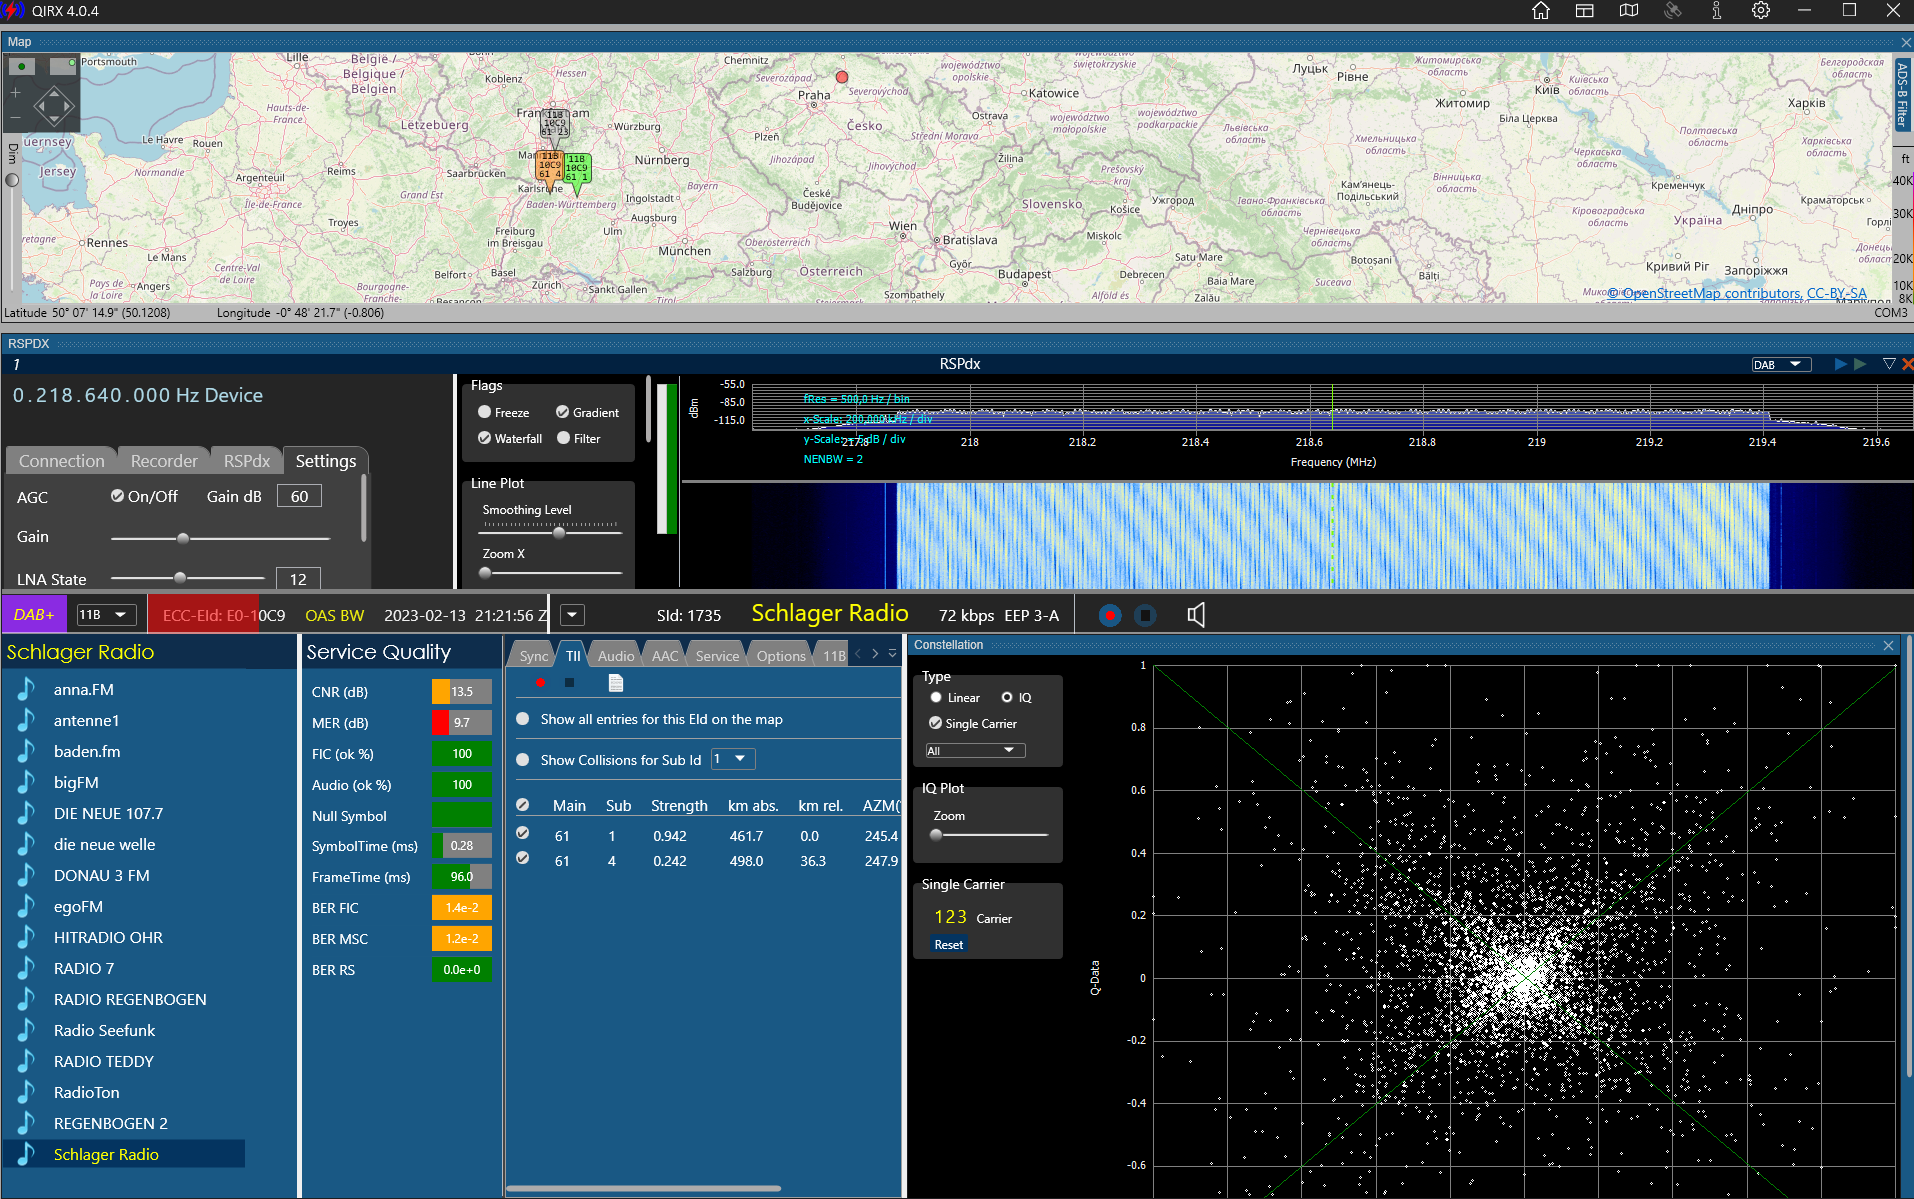Click the map pan arrows control
This screenshot has height=1199, width=1914.
point(54,106)
